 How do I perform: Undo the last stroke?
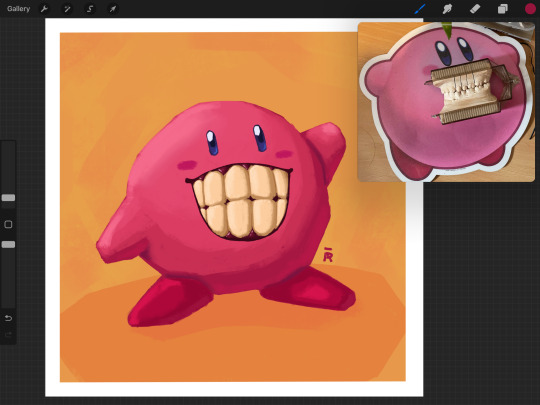point(8,318)
